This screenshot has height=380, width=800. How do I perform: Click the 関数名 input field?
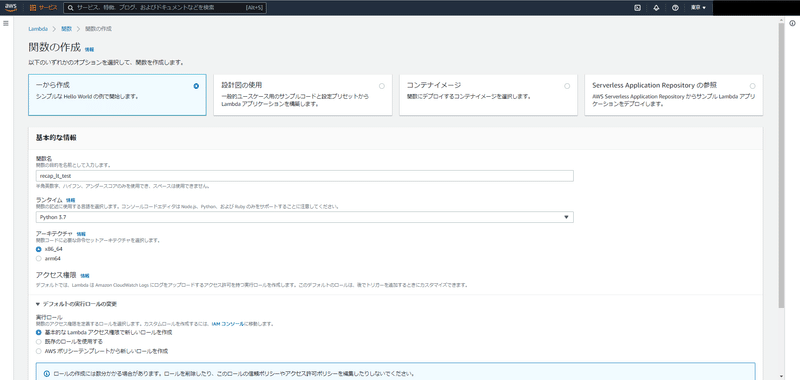pos(305,176)
